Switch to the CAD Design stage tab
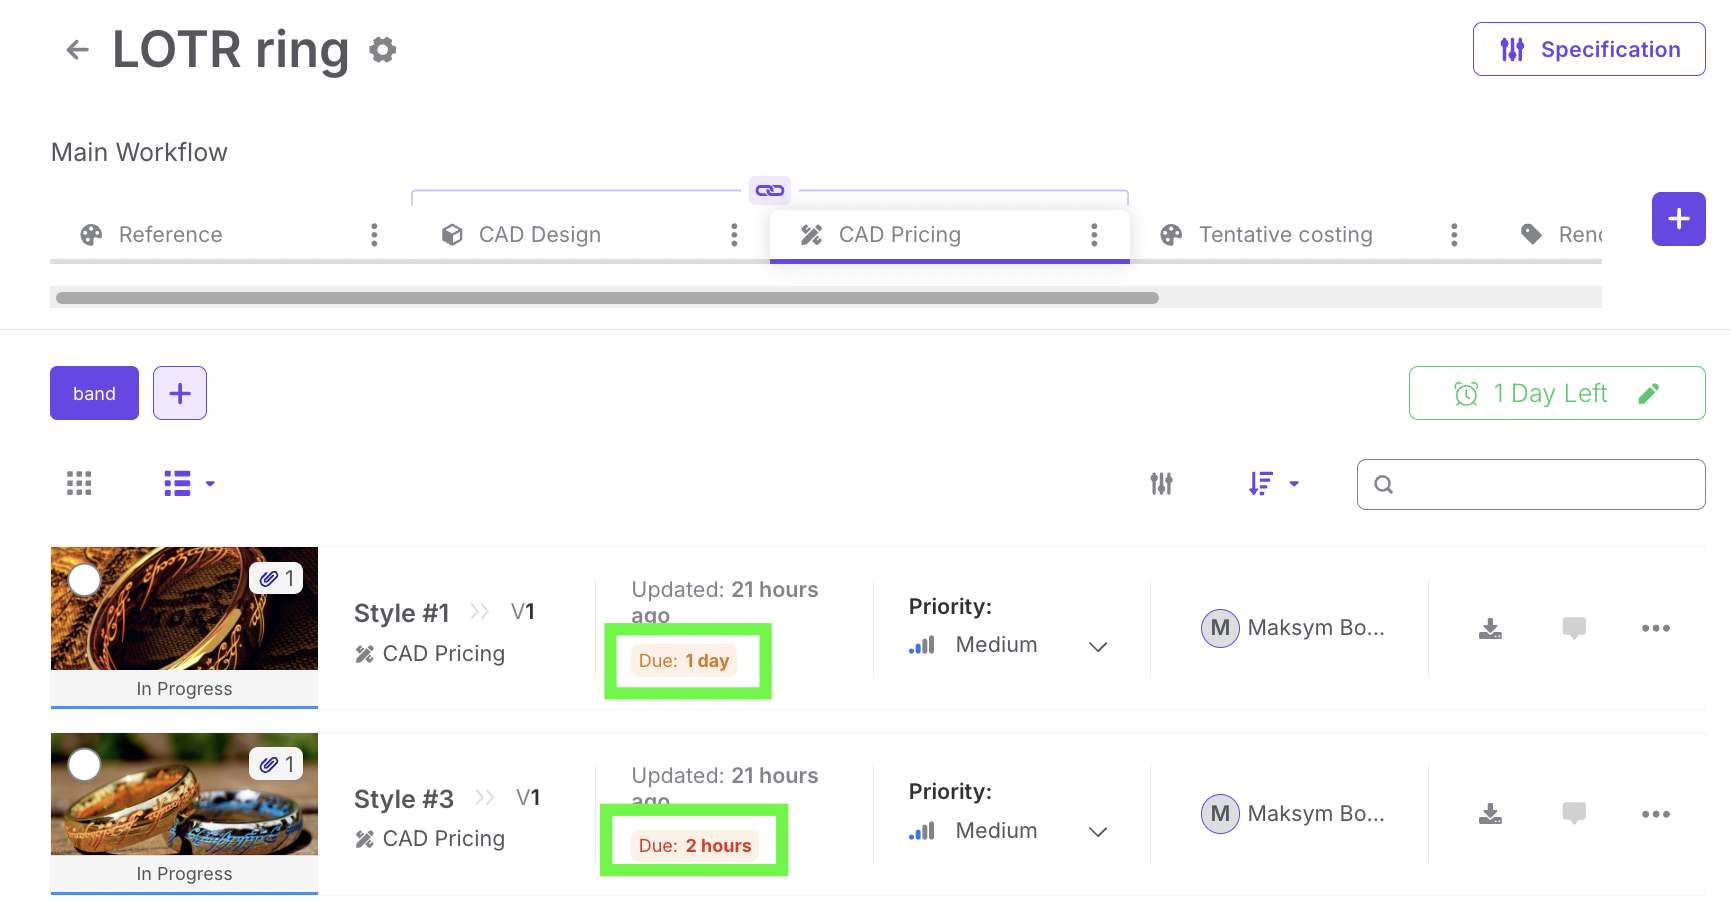Screen dimensions: 1730x920 [x=539, y=235]
